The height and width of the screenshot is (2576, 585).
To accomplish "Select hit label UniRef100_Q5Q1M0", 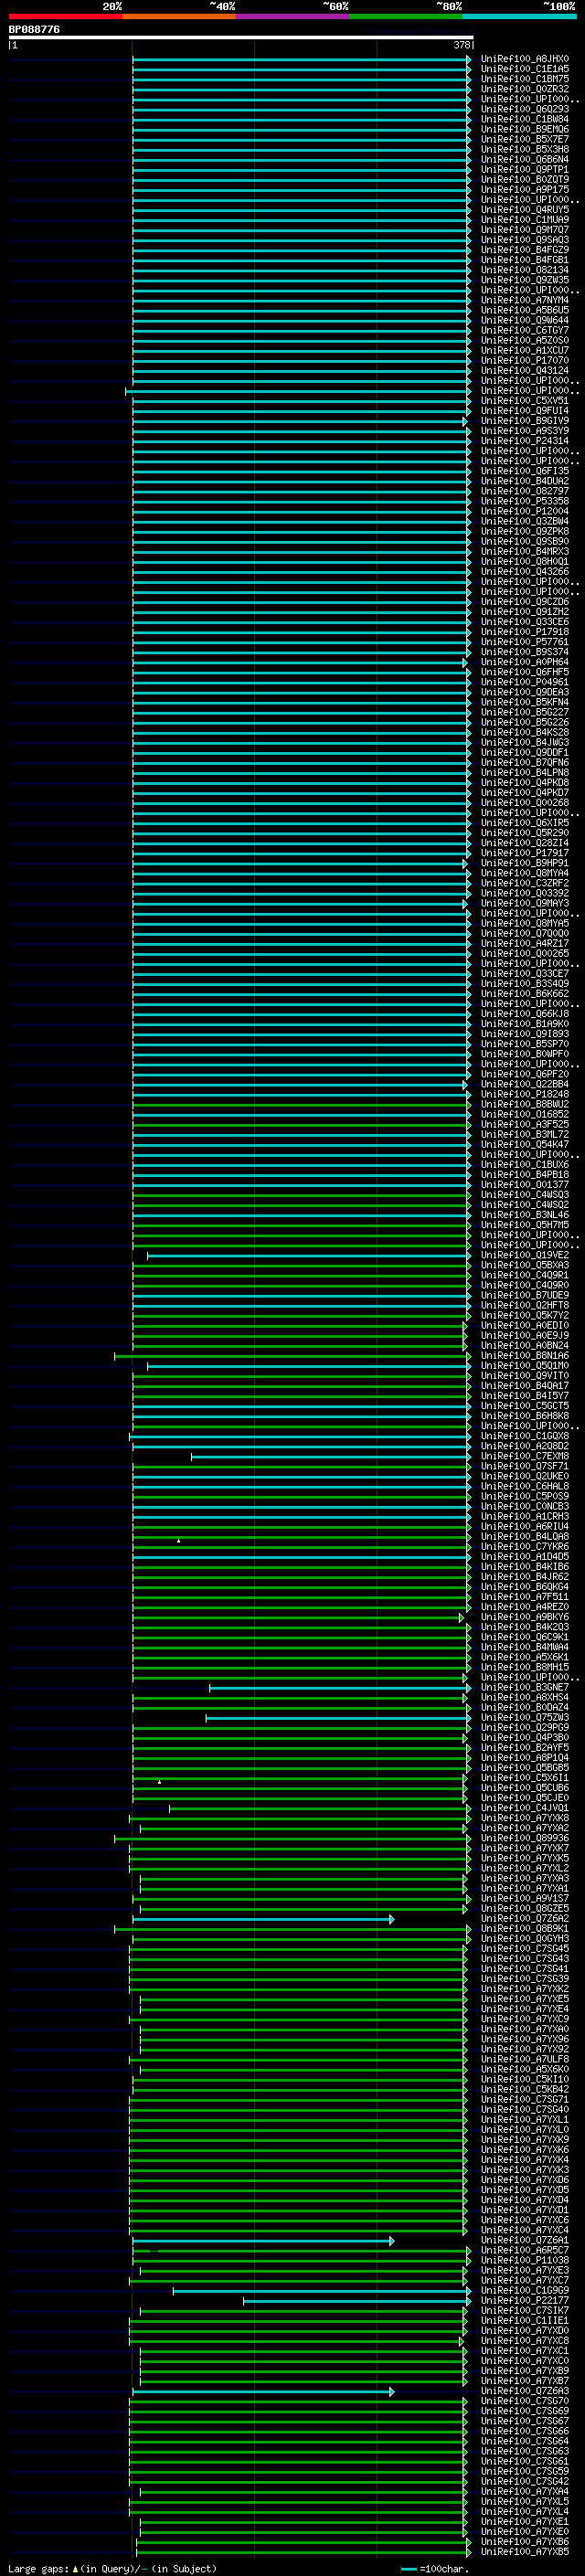I will [x=525, y=1366].
